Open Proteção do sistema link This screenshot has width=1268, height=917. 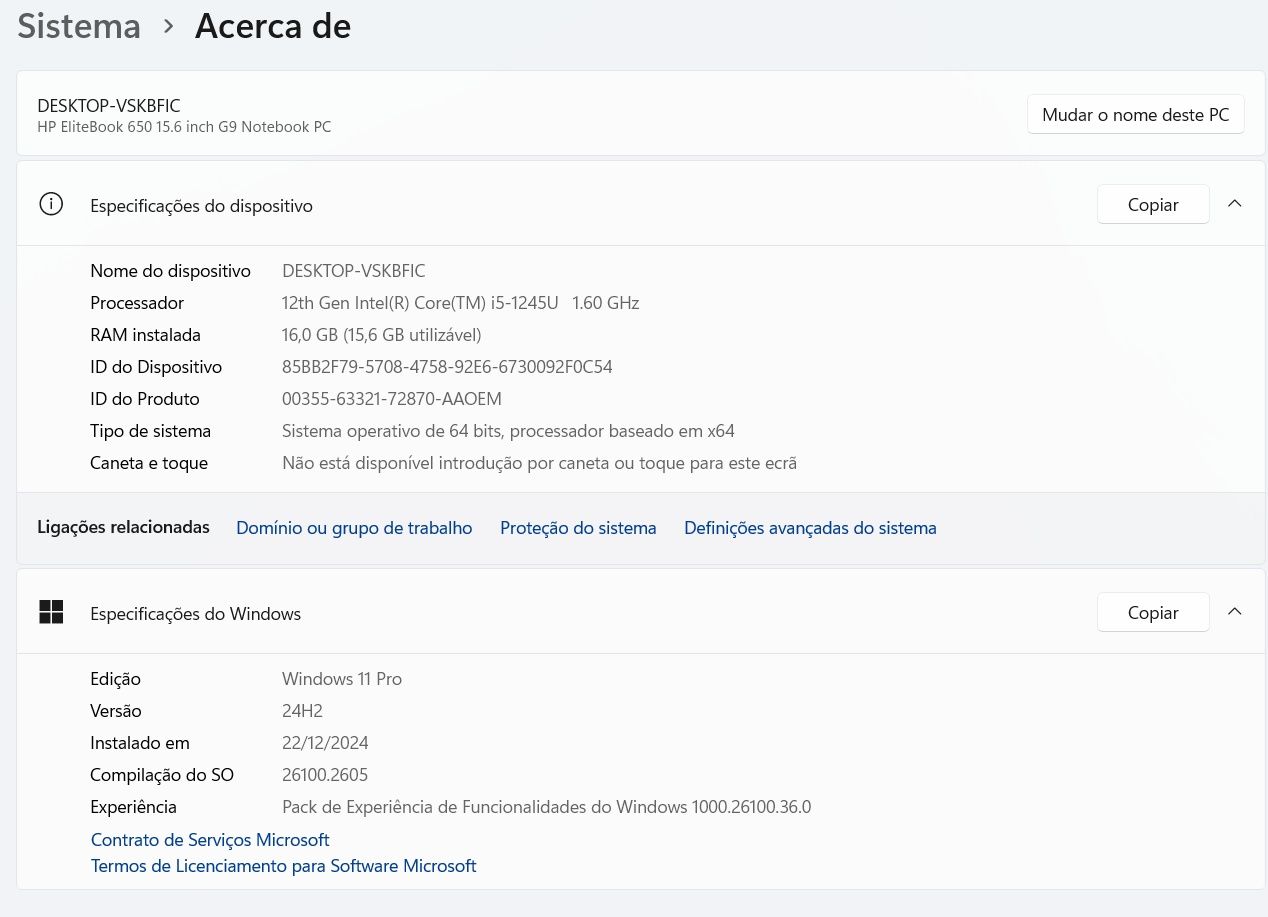click(578, 528)
